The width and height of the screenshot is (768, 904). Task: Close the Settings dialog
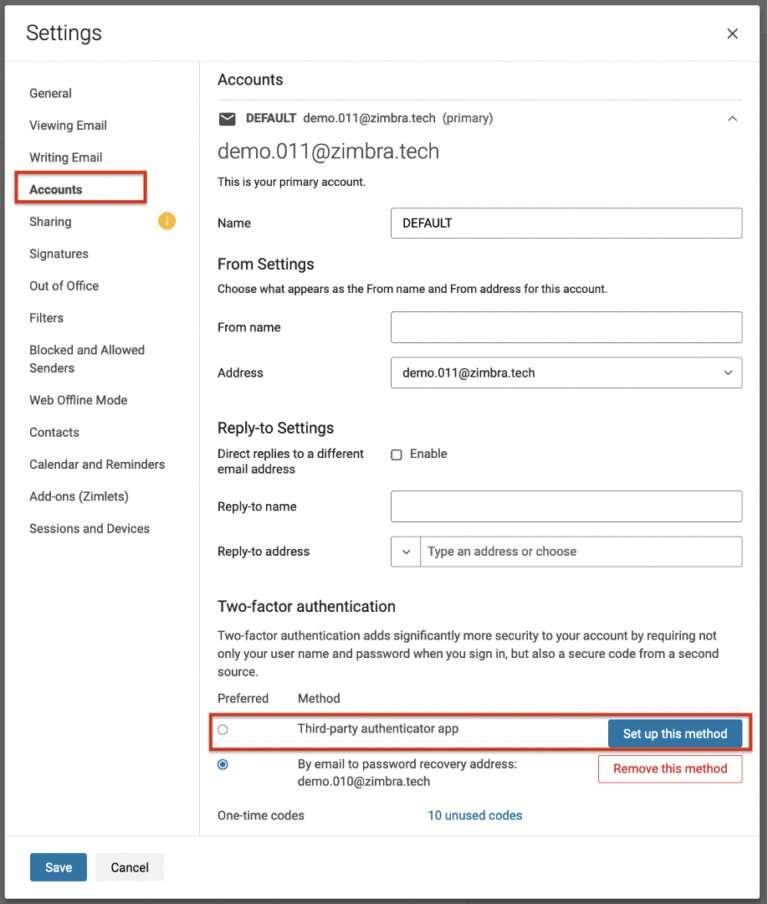click(x=732, y=33)
